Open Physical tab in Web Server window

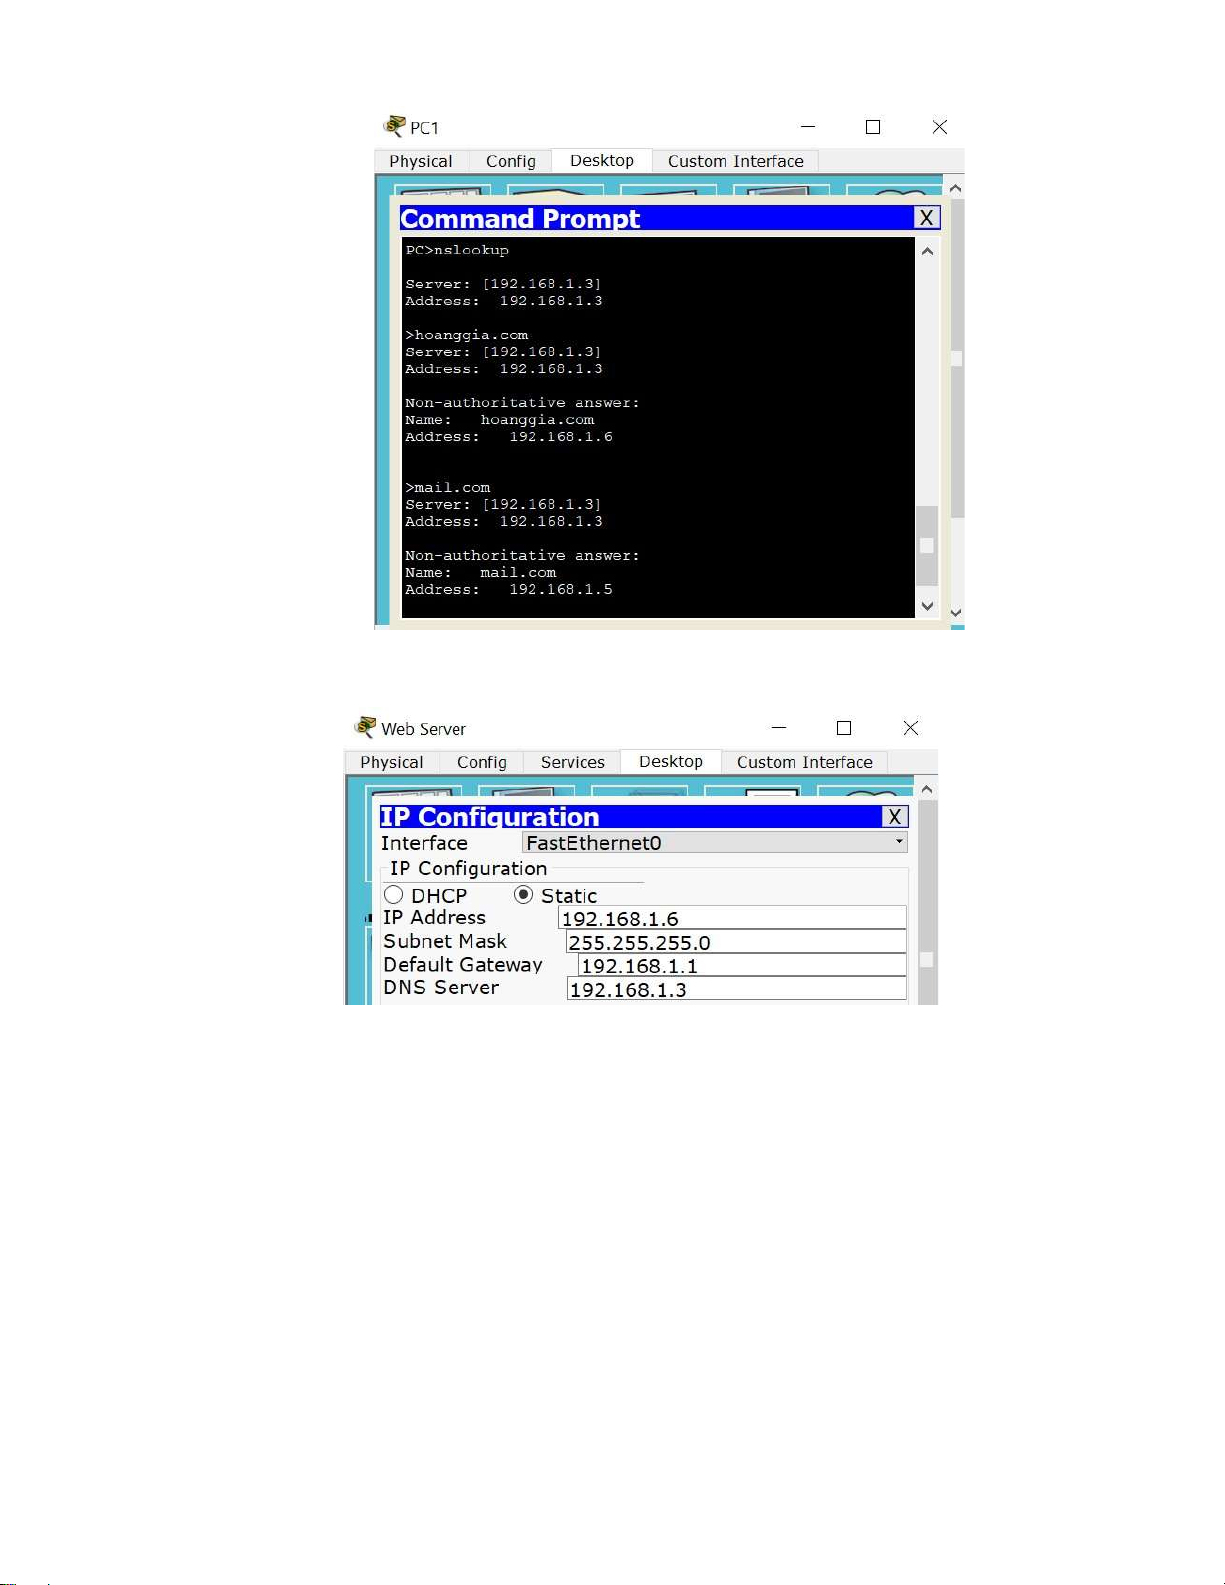(x=391, y=762)
